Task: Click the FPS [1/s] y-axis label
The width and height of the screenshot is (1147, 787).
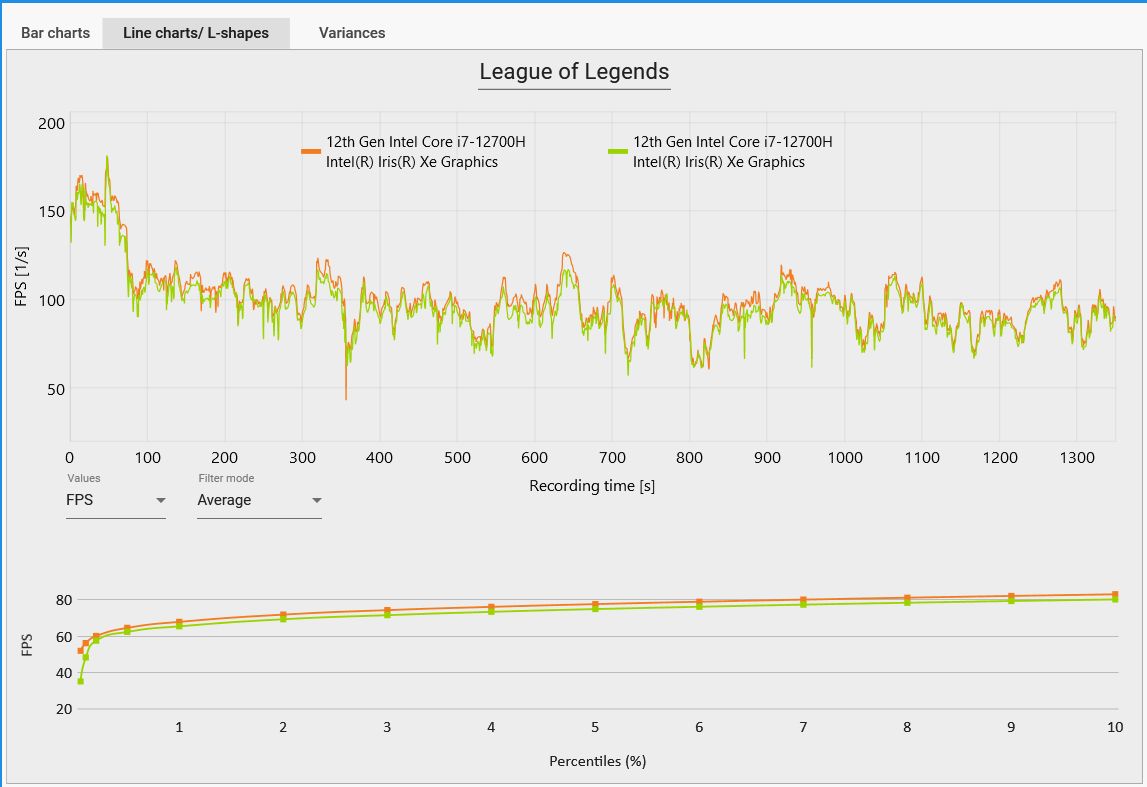Action: point(21,276)
